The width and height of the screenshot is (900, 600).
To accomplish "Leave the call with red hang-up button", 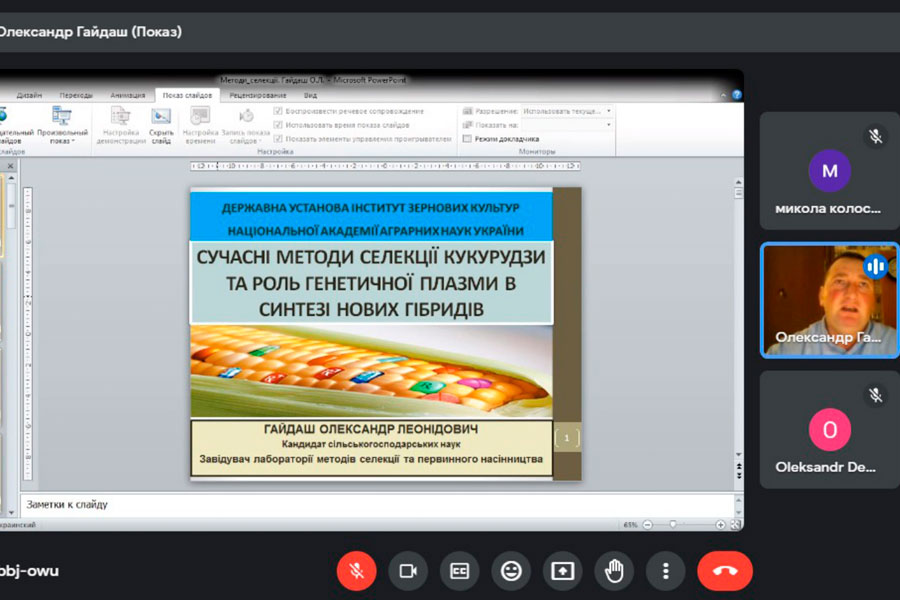I will [x=725, y=570].
